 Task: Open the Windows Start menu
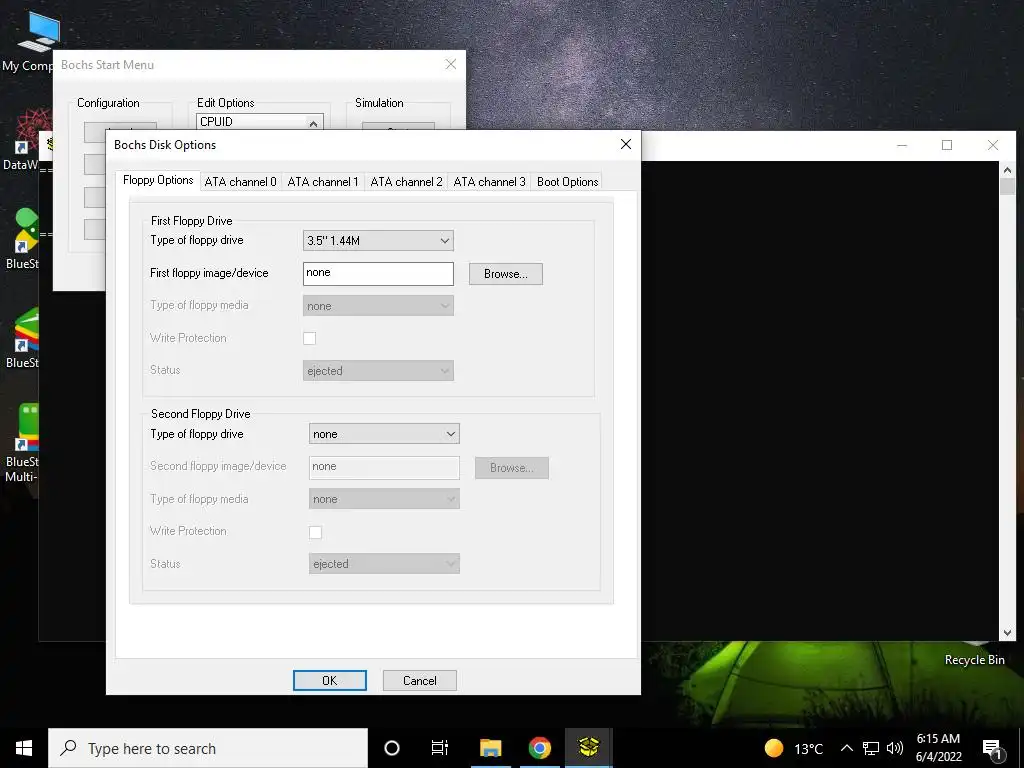(24, 748)
